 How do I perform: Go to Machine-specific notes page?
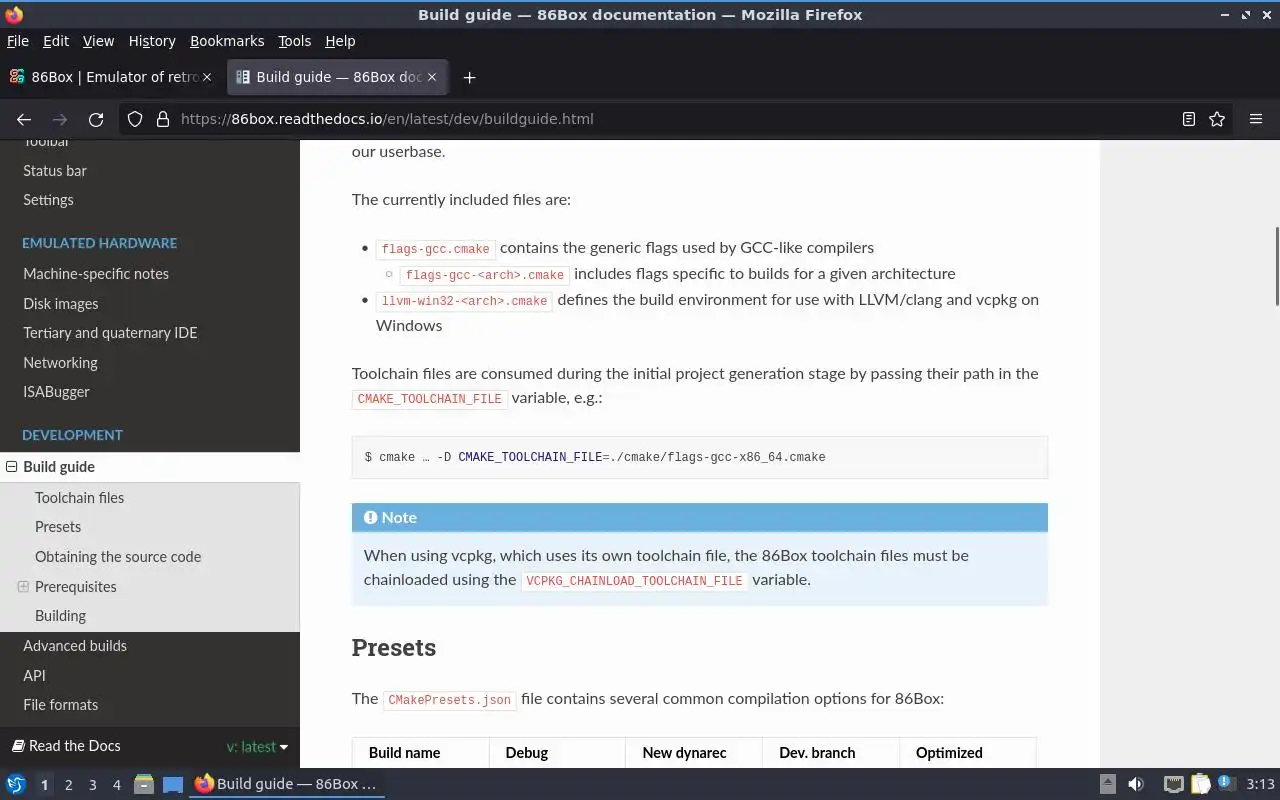tap(96, 274)
